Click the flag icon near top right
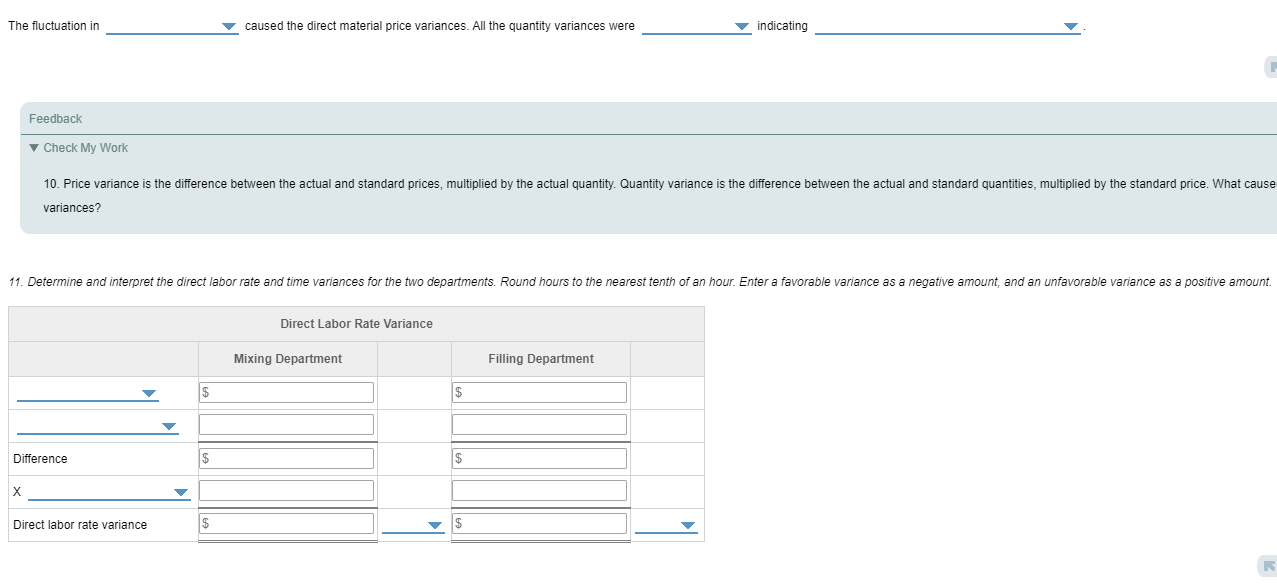The width and height of the screenshot is (1277, 587). tap(1271, 66)
